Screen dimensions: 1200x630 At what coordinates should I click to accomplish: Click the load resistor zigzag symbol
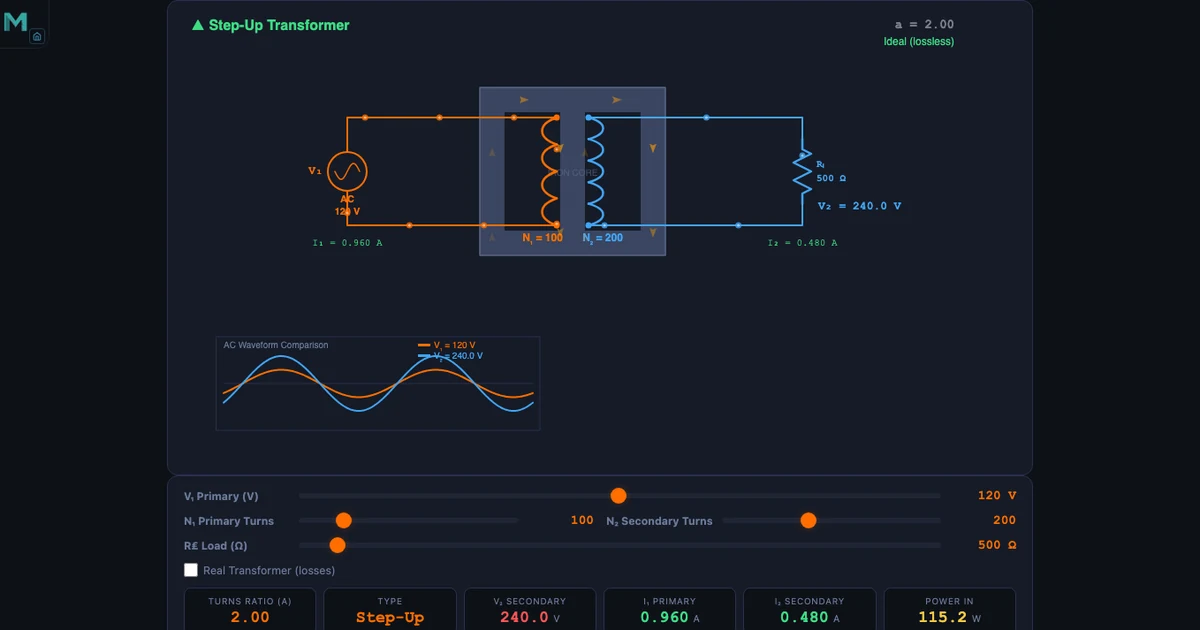pyautogui.click(x=802, y=172)
